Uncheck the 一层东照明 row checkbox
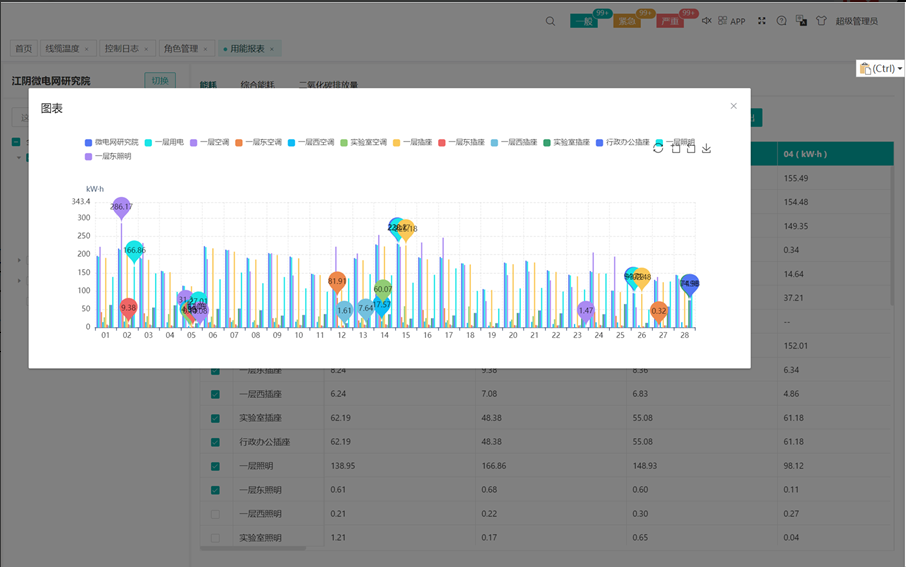 pos(215,490)
